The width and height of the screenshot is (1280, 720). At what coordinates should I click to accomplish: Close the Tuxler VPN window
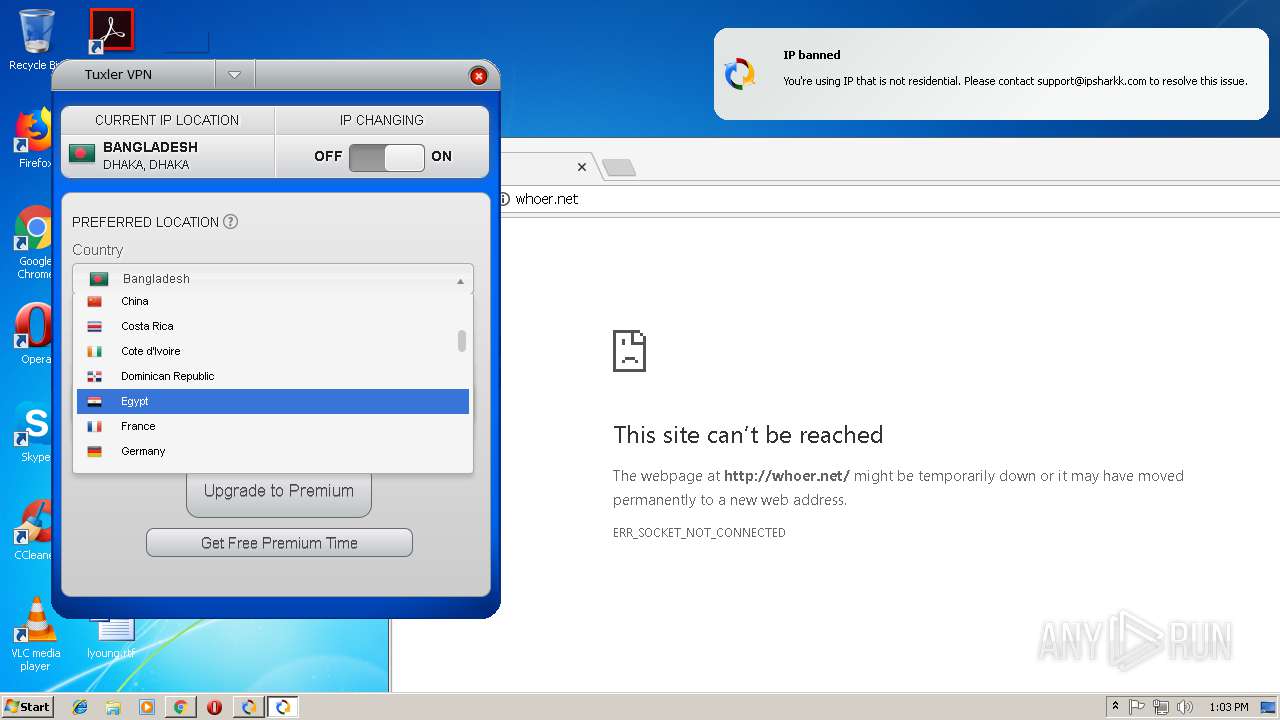[x=478, y=76]
